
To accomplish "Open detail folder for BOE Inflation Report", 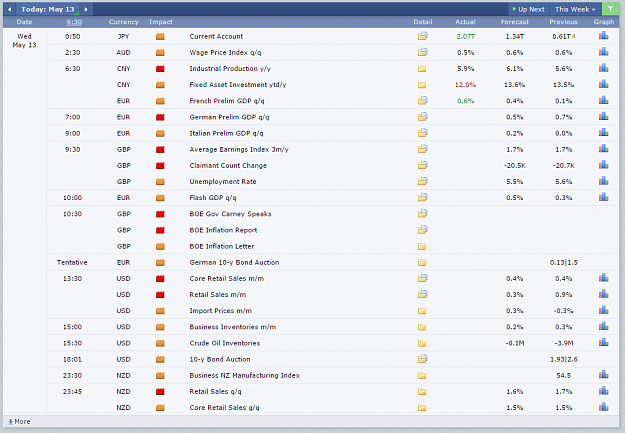I will point(423,230).
